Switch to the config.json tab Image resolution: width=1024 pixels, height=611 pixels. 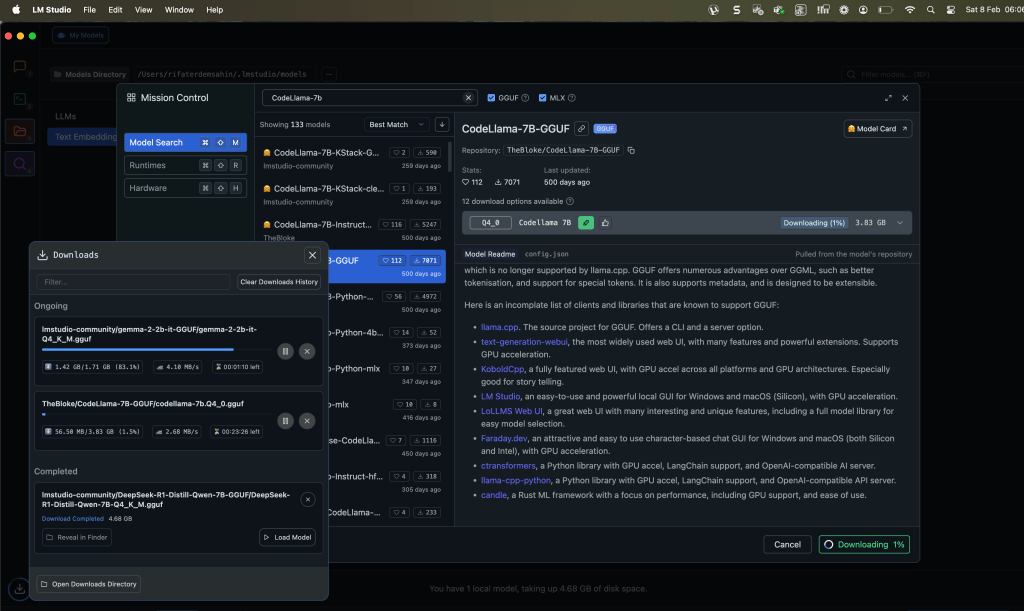547,254
